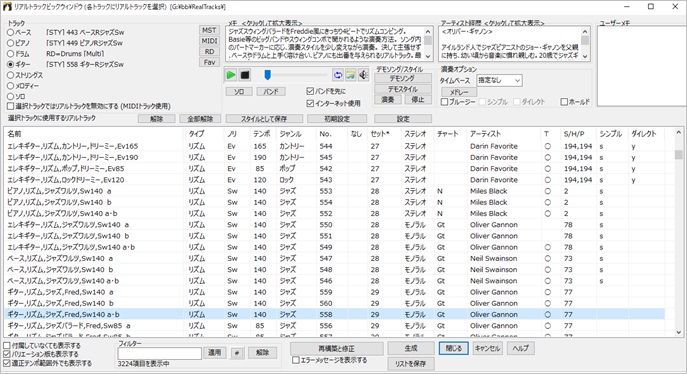Select the ベース track radio button

pos(11,32)
